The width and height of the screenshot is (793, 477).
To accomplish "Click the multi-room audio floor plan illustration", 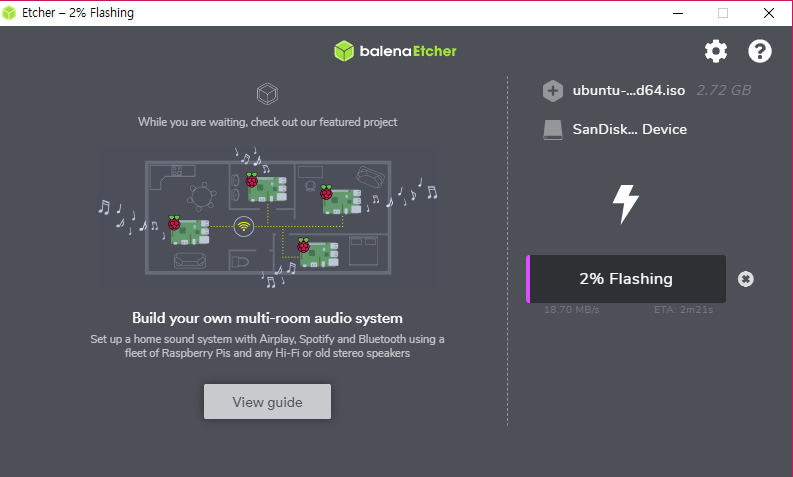I will pyautogui.click(x=268, y=218).
